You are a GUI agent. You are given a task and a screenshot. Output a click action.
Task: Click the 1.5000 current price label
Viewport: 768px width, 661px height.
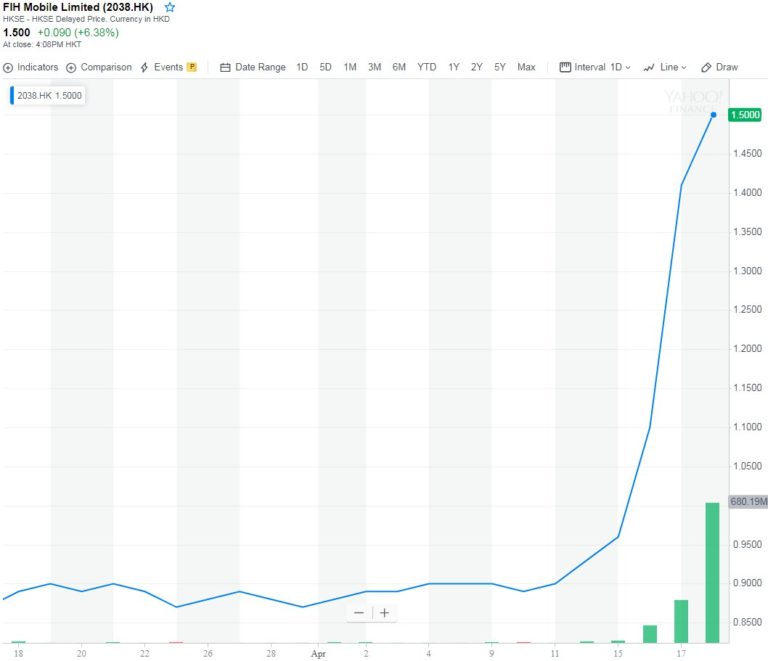(x=746, y=115)
